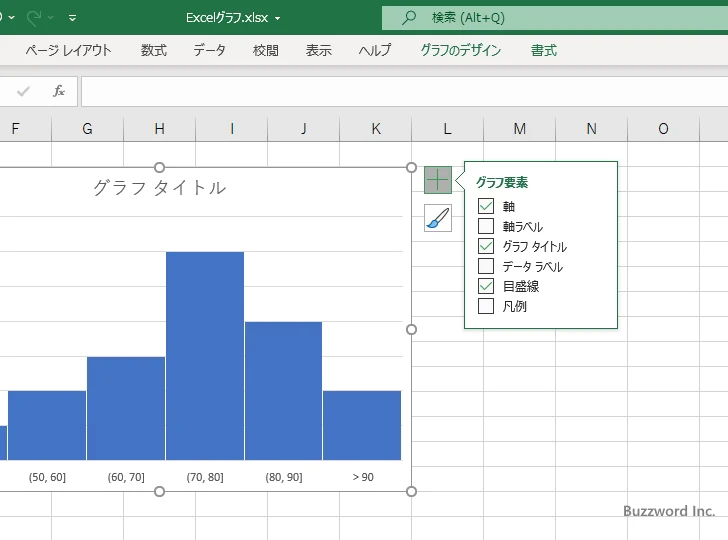The height and width of the screenshot is (540, 728).
Task: Enable the 軸ラベル checkbox
Action: 486,226
